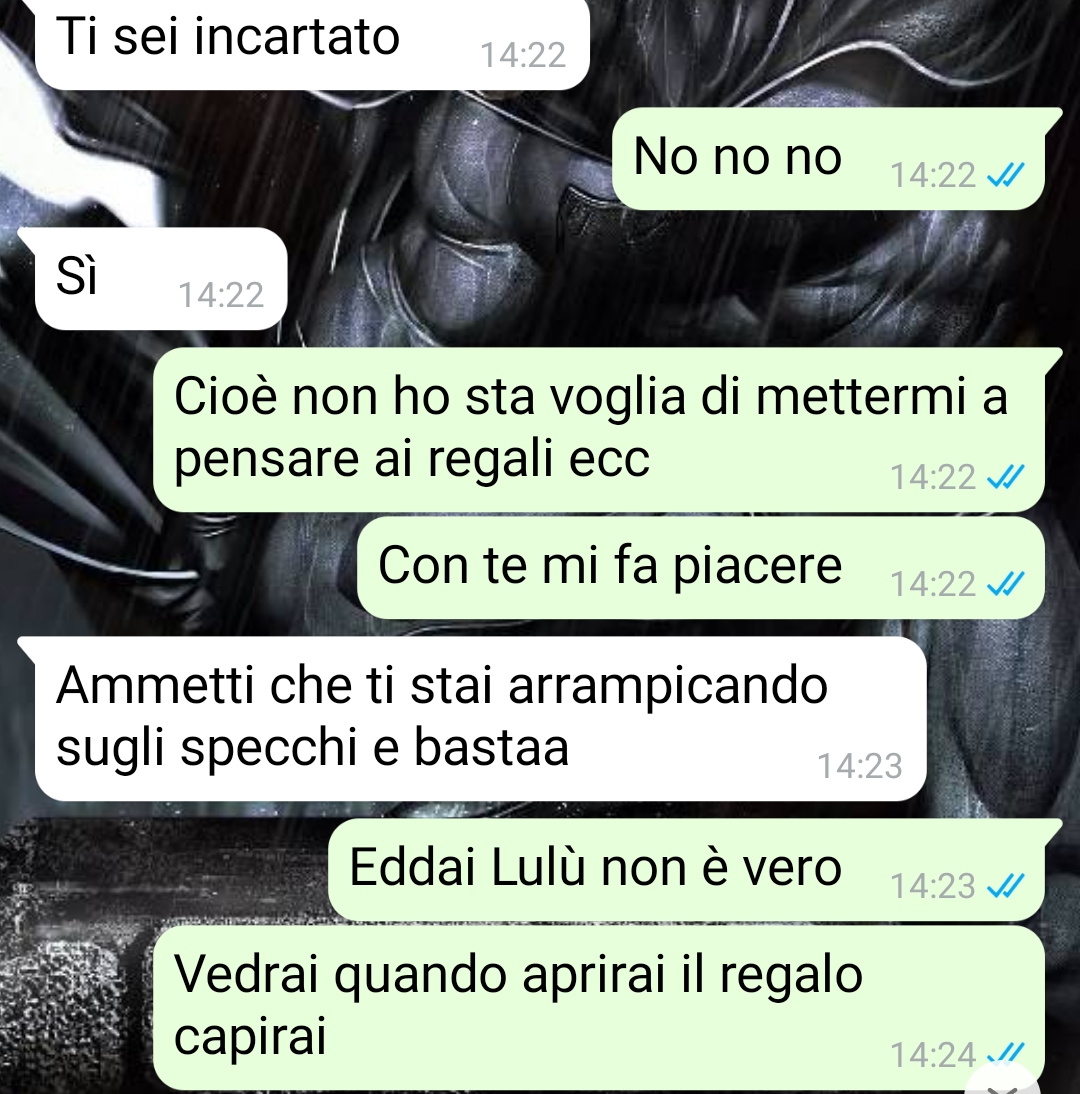Select the 'Con te mi fa piacere' message
This screenshot has height=1094, width=1080.
(701, 567)
